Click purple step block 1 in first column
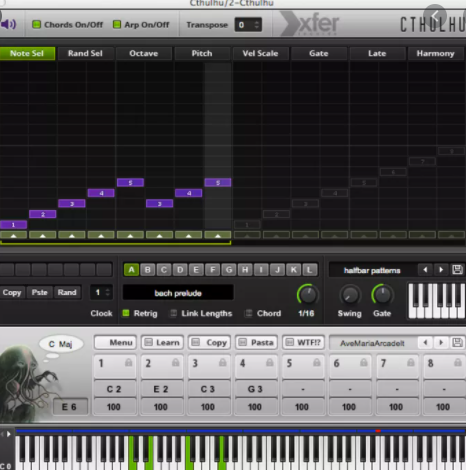The image size is (466, 470). 13,225
